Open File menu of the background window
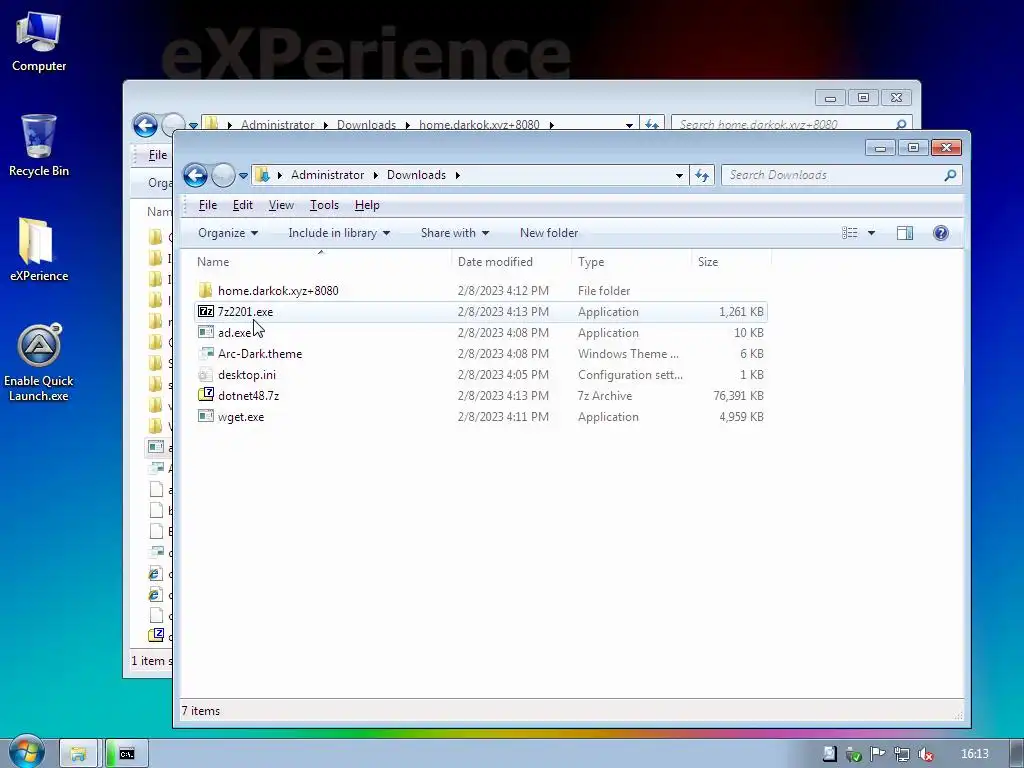The width and height of the screenshot is (1024, 768). pyautogui.click(x=157, y=155)
